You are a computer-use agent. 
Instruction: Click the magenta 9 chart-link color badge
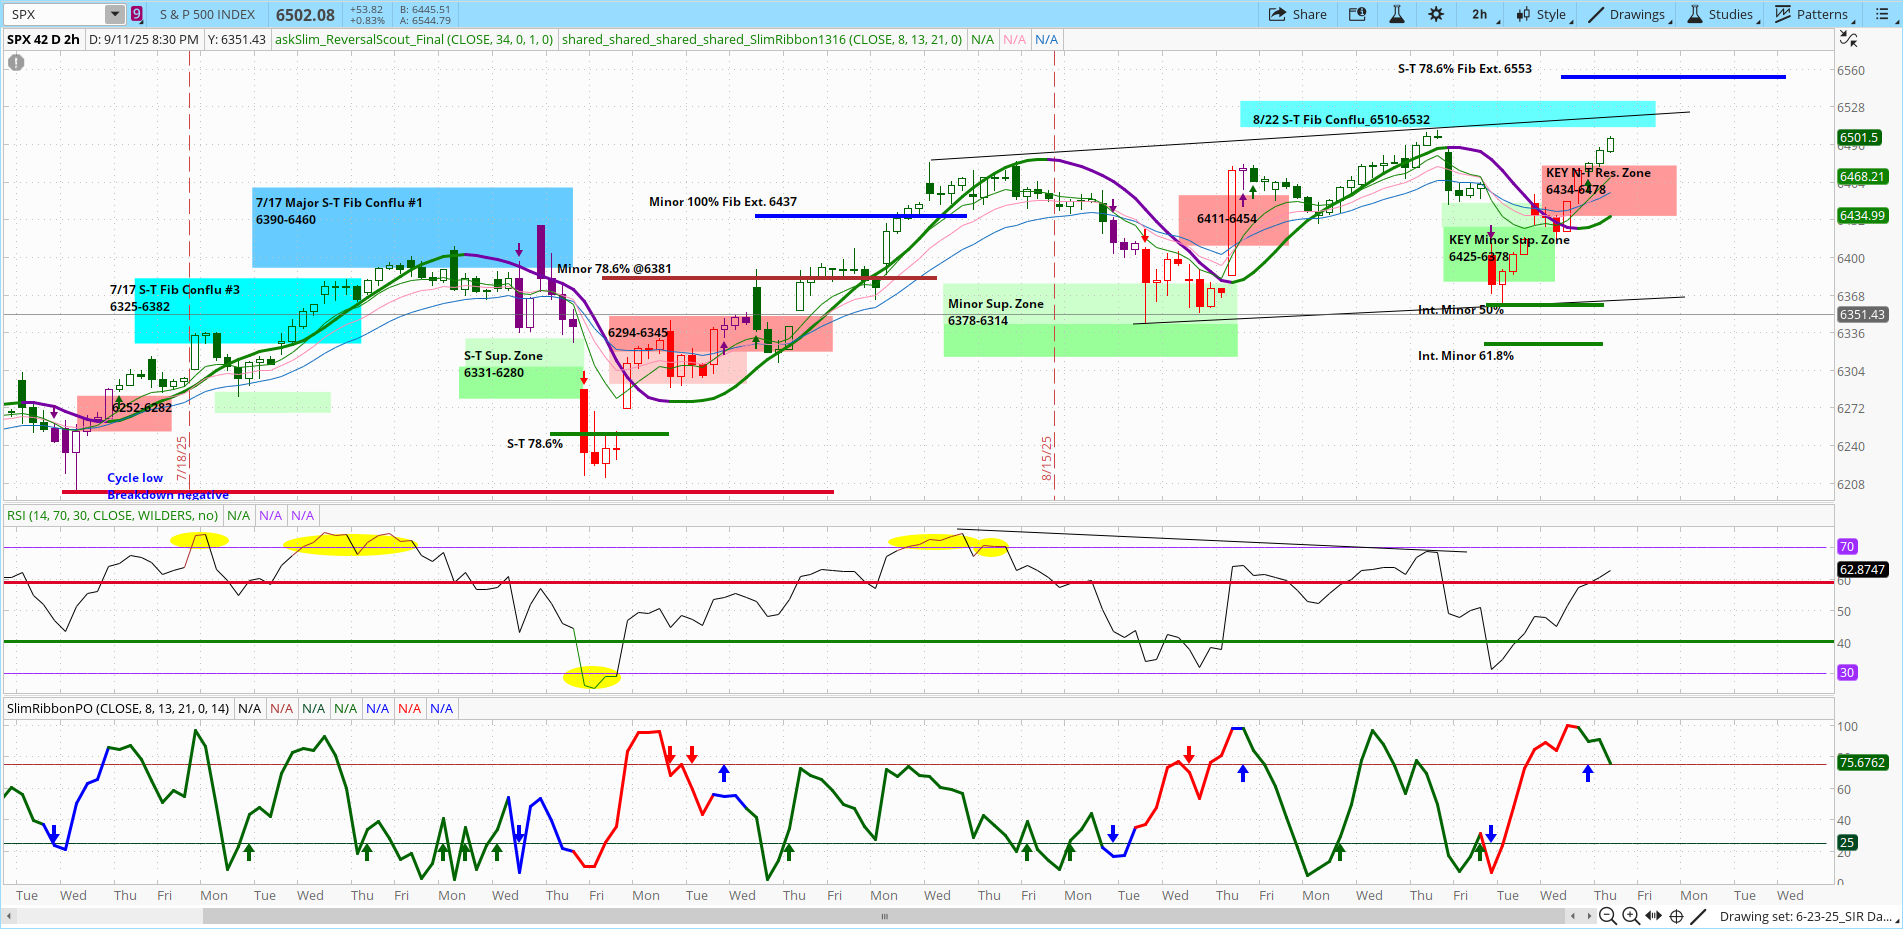point(136,14)
